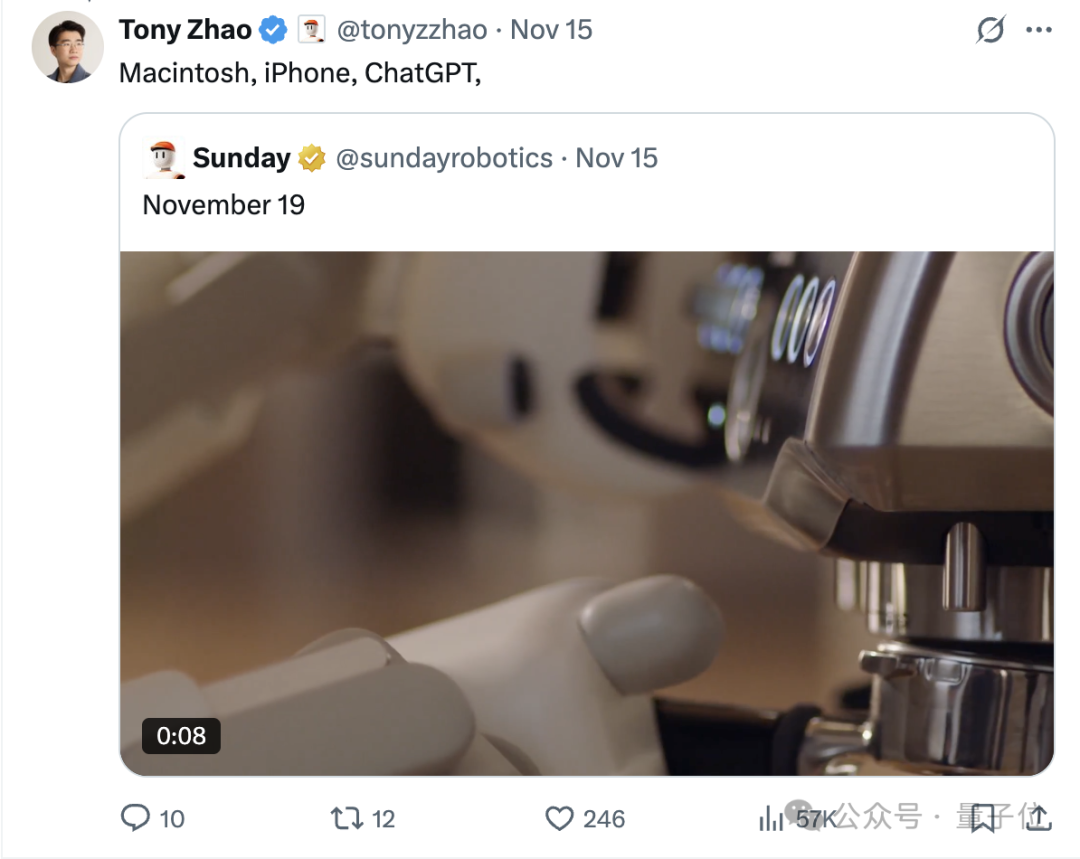Play the embedded coffee machine video
Image resolution: width=1080 pixels, height=859 pixels.
[x=587, y=512]
